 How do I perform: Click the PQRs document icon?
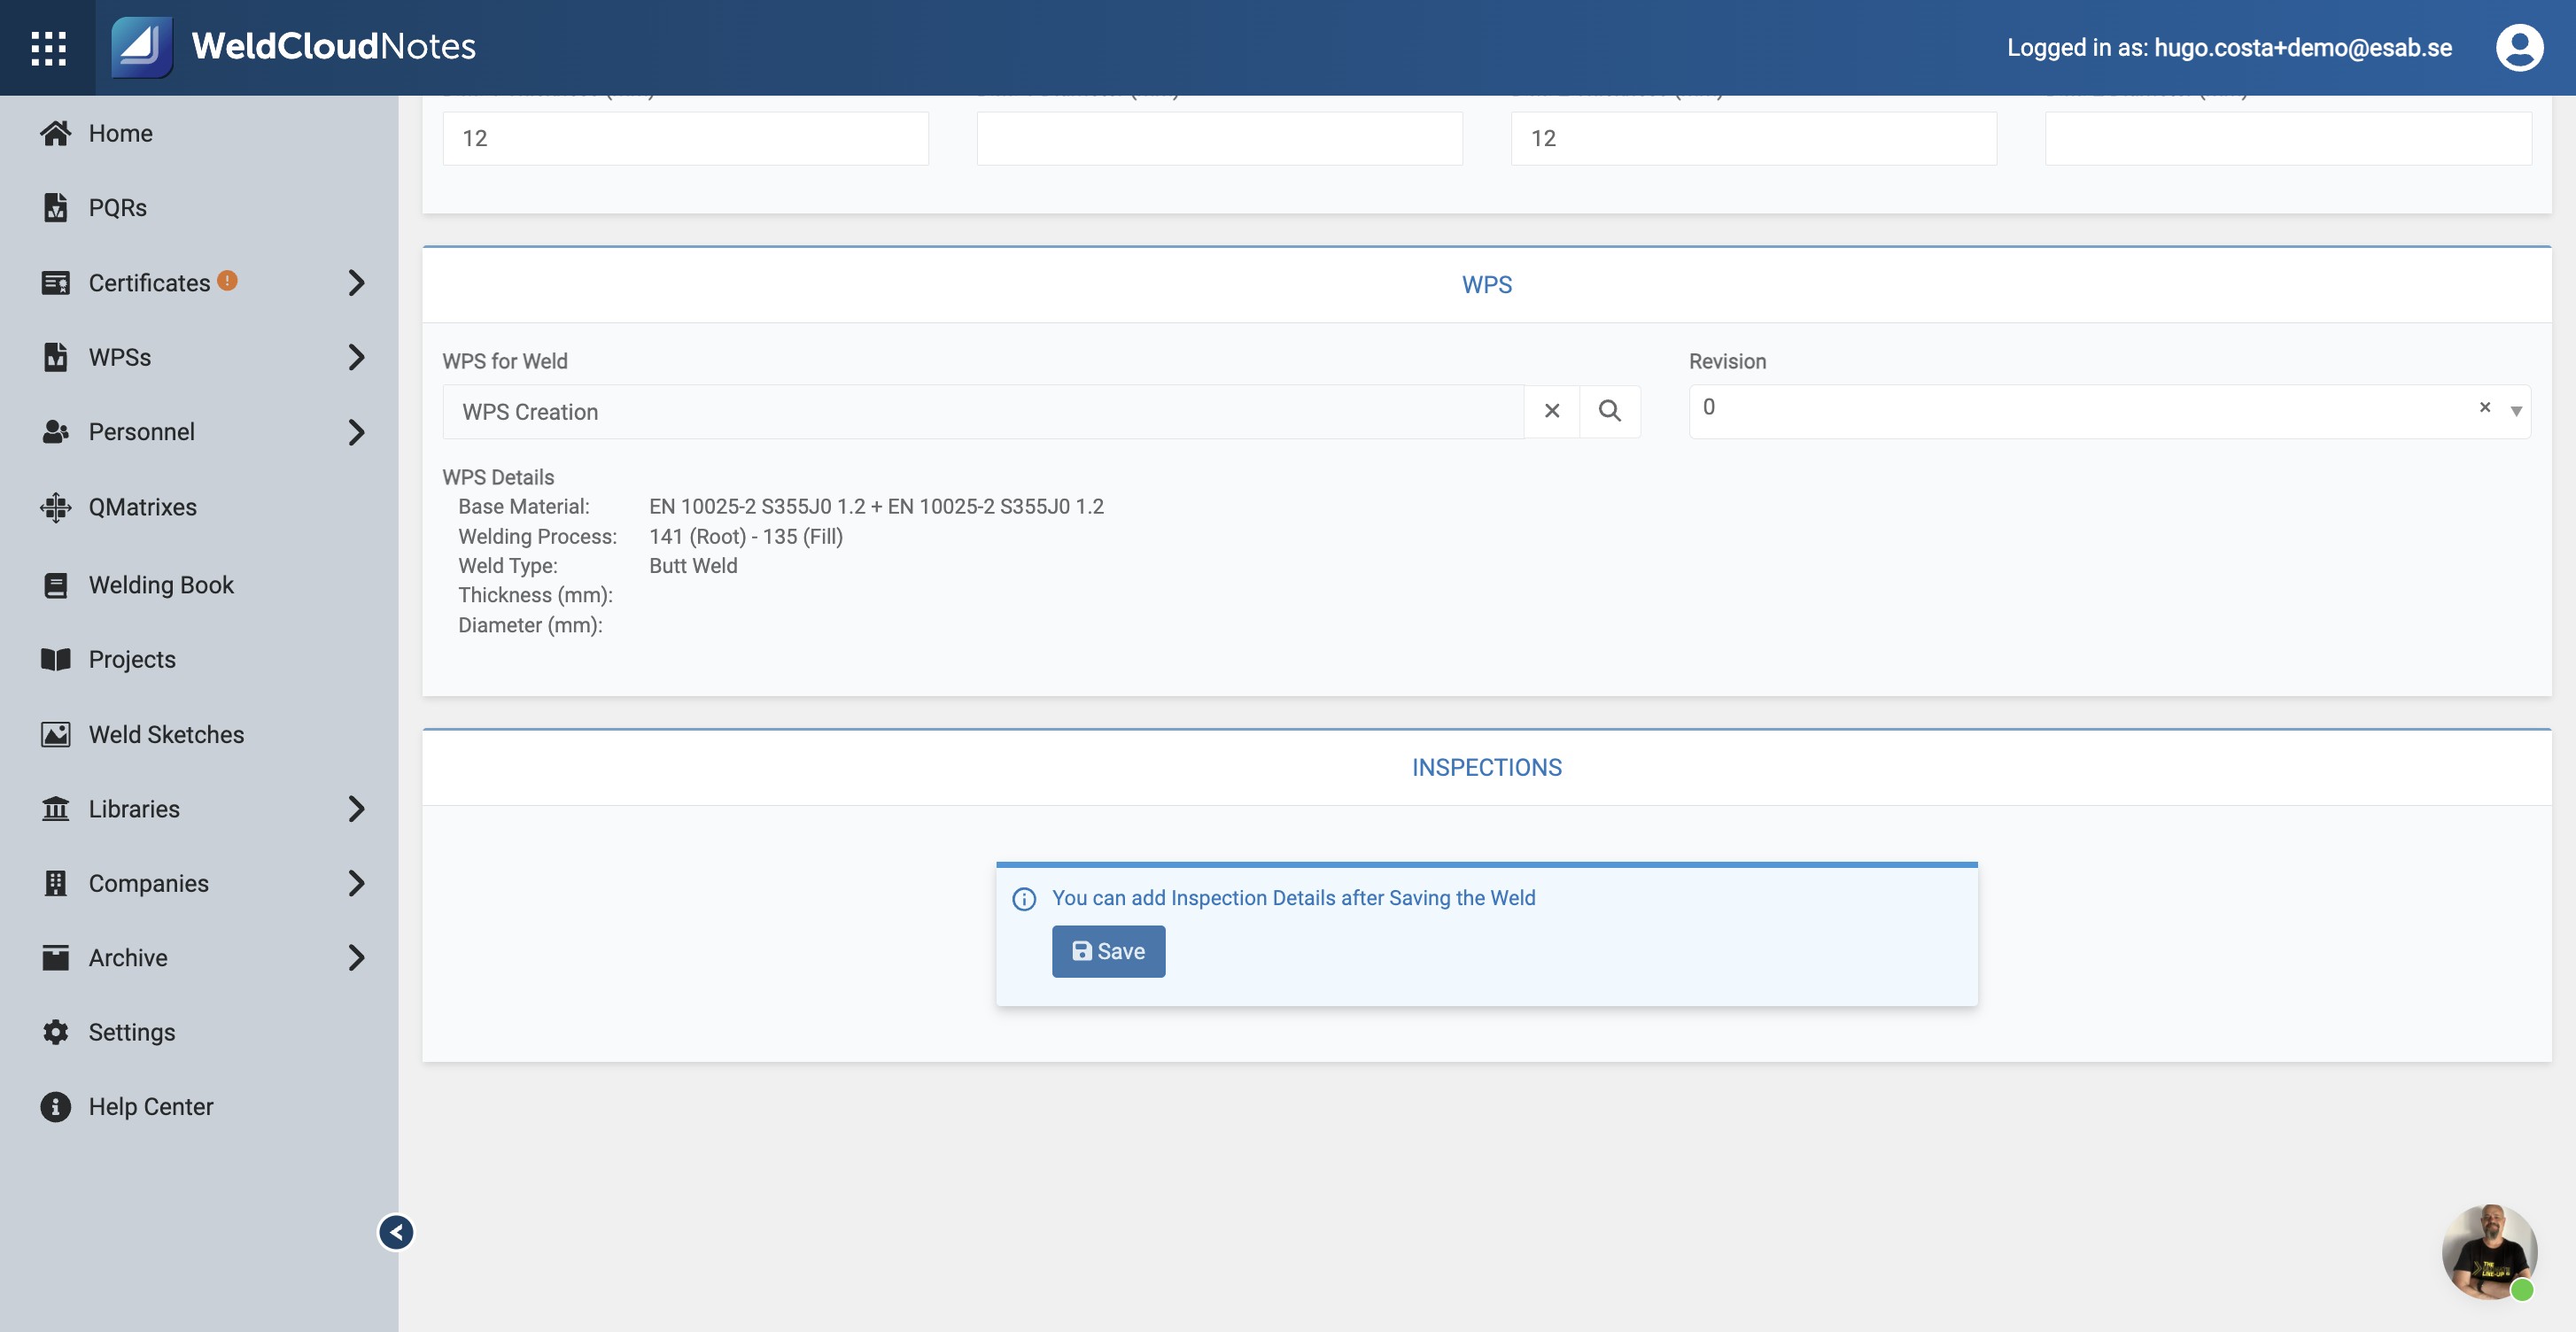[56, 207]
